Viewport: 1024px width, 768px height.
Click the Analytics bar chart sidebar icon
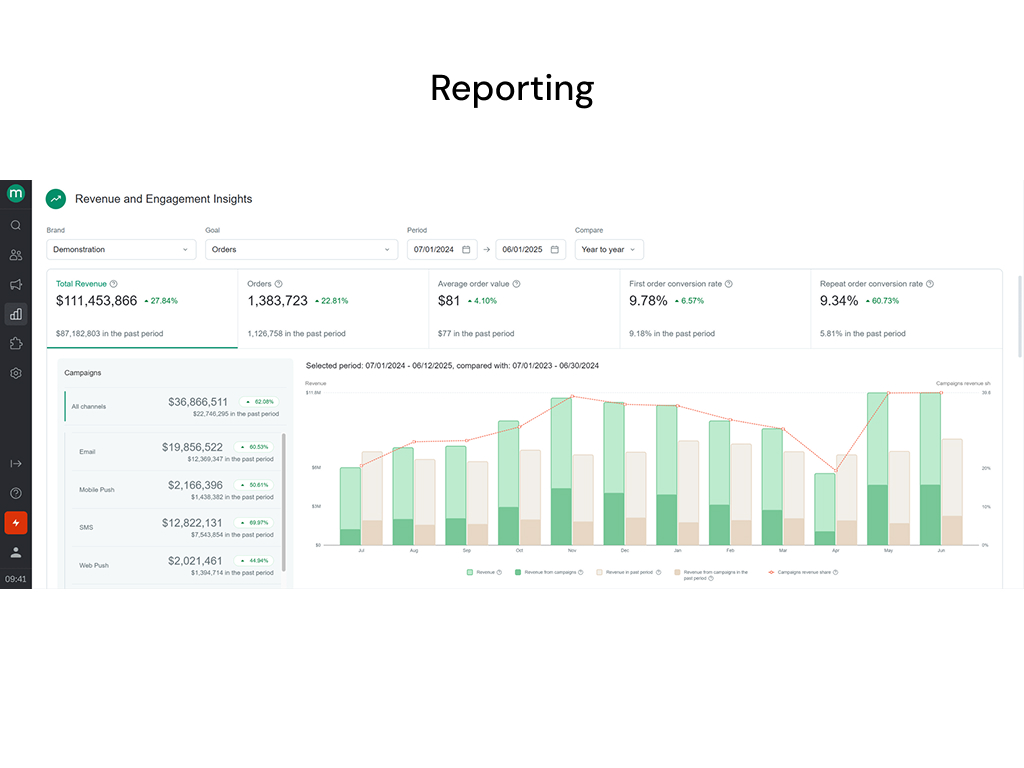16,314
